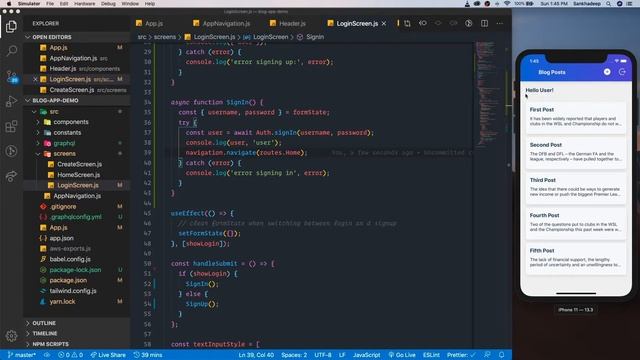Viewport: 640px width, 360px height.
Task: Open Third Post card in simulator
Action: [x=576, y=188]
